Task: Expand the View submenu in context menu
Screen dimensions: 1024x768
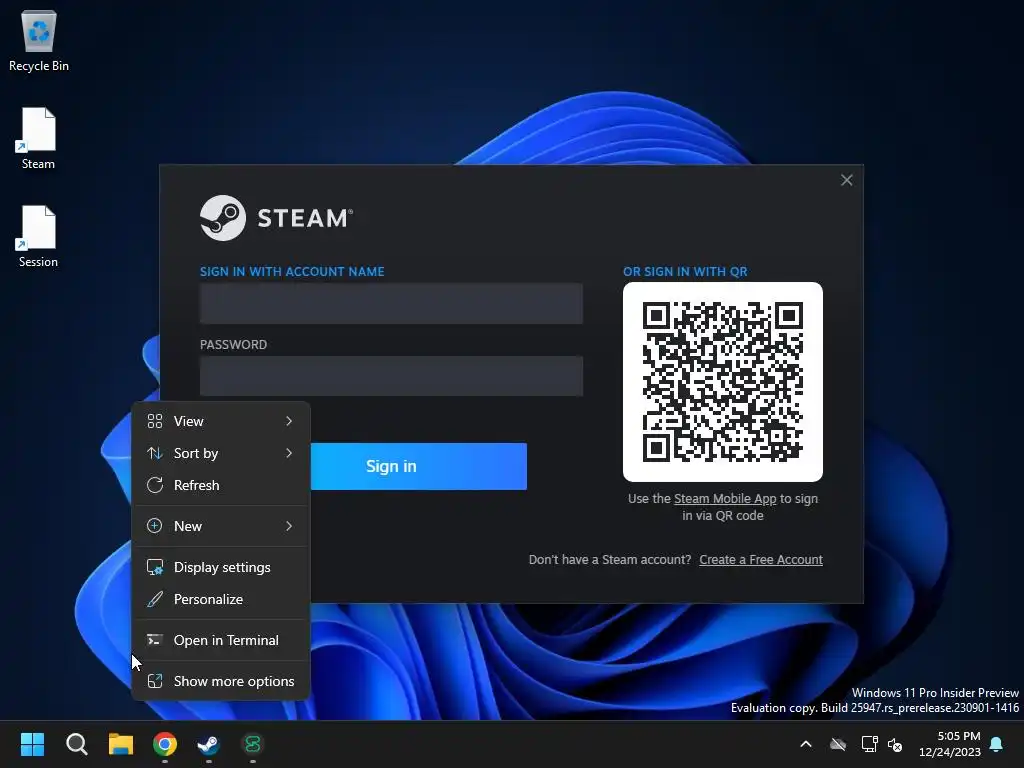Action: [221, 421]
